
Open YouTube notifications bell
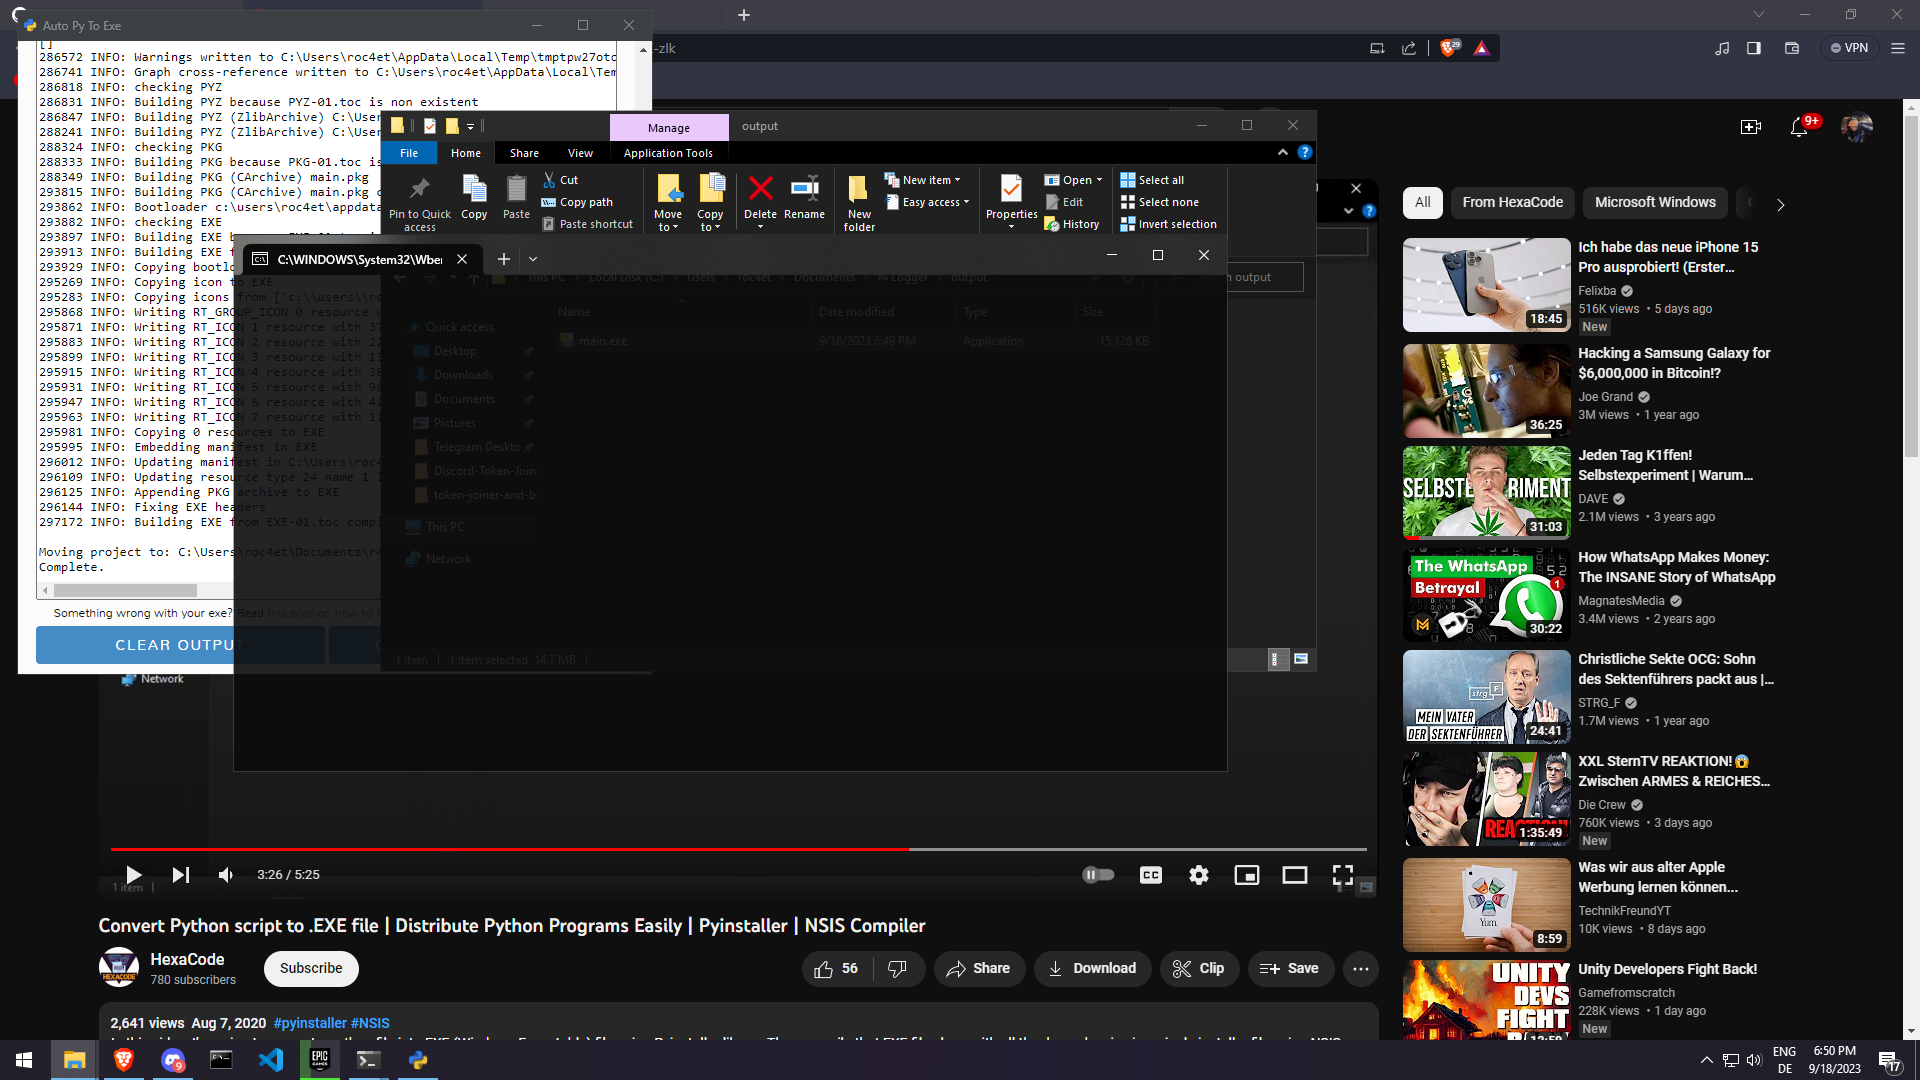[1799, 127]
